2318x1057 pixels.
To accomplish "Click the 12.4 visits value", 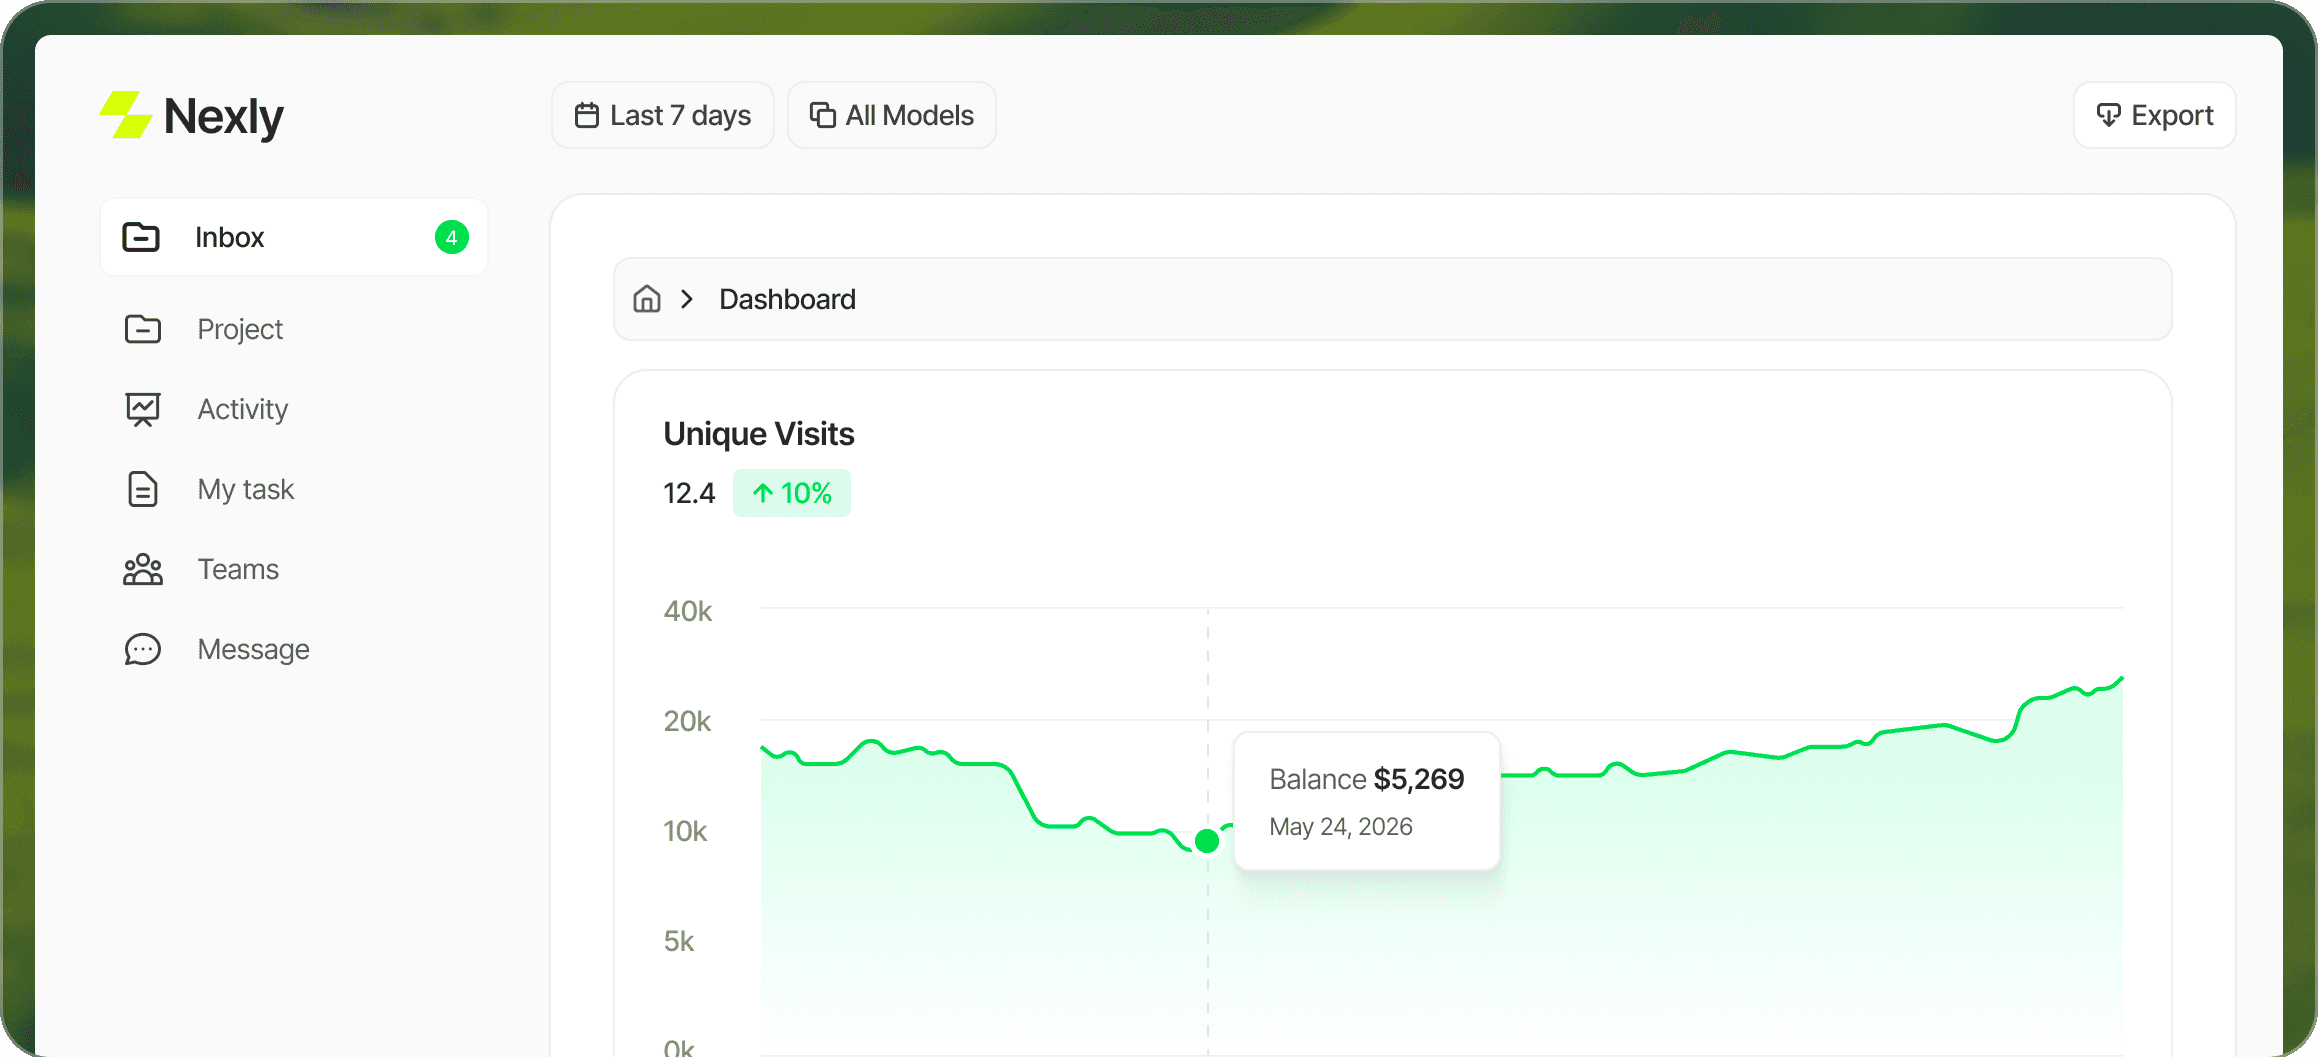I will [689, 493].
